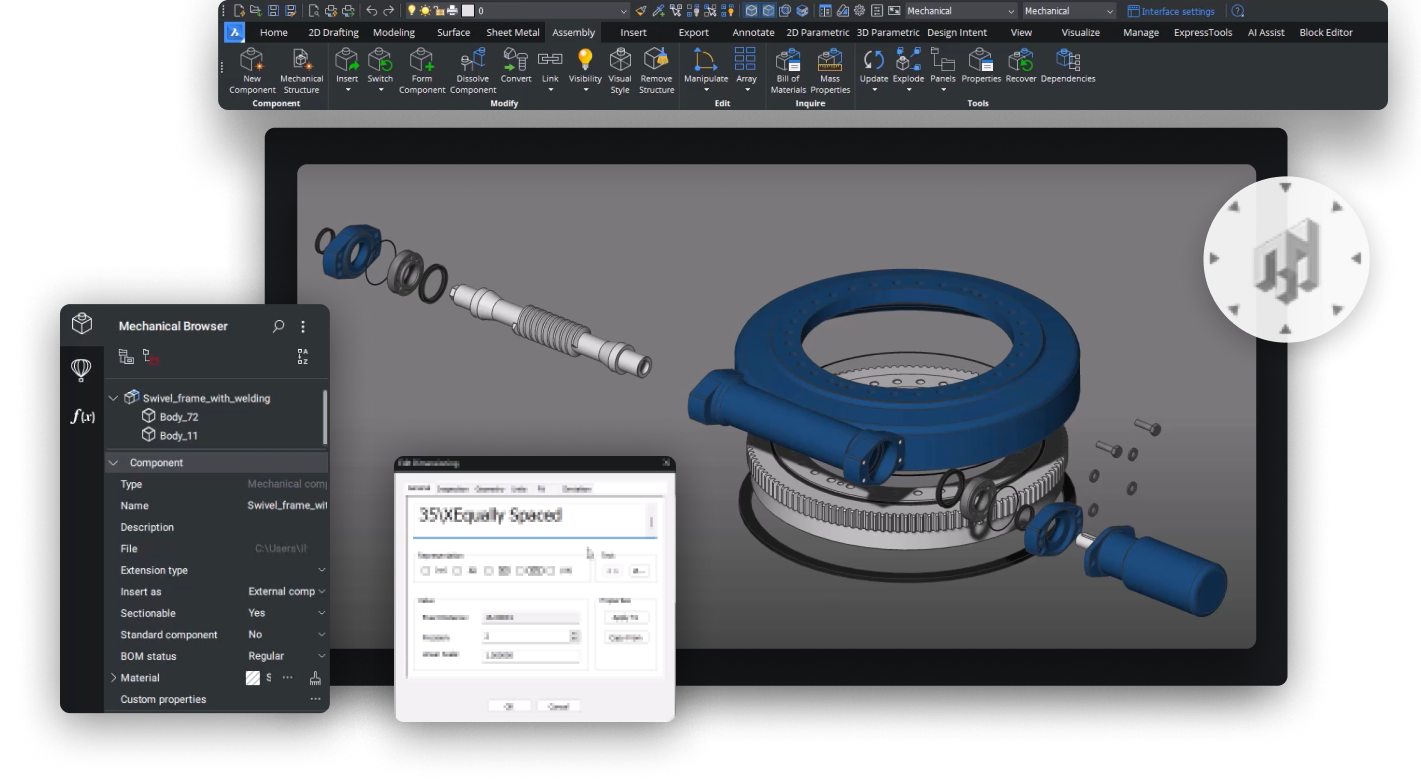Open the Visualize ribbon tab
The width and height of the screenshot is (1421, 783).
(1081, 32)
